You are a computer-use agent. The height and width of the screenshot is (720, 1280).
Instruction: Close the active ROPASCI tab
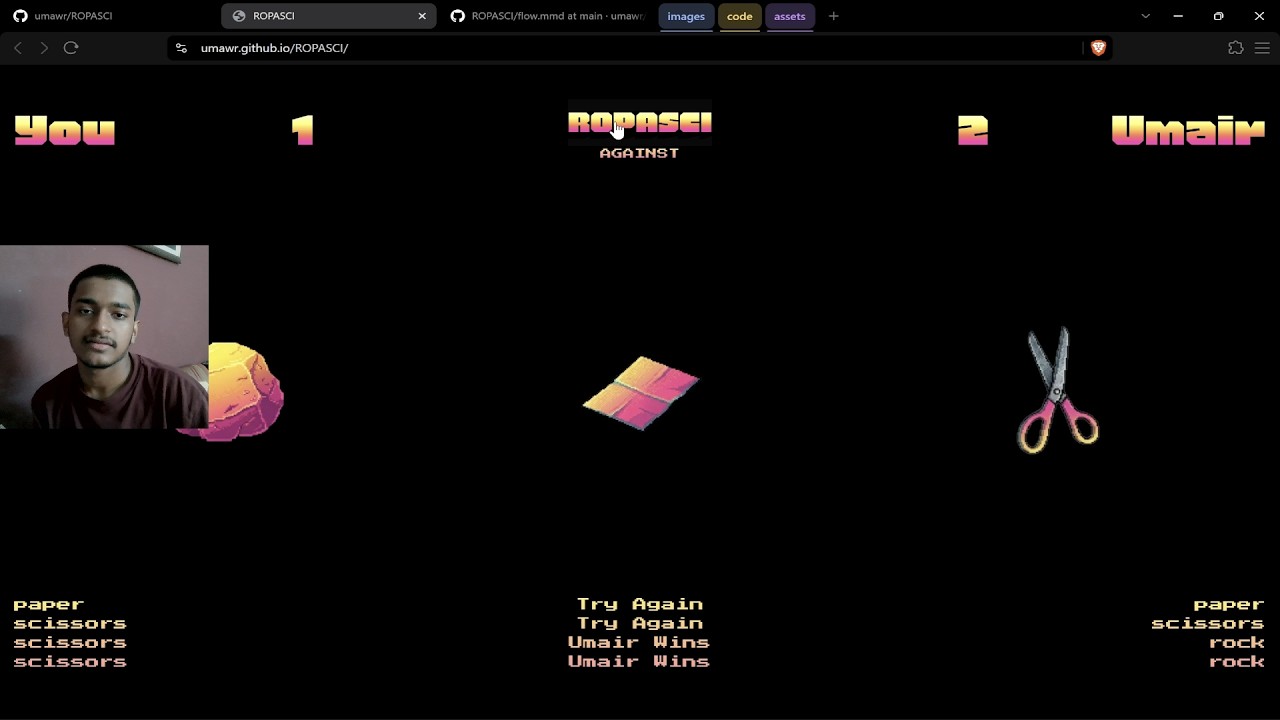pos(422,16)
